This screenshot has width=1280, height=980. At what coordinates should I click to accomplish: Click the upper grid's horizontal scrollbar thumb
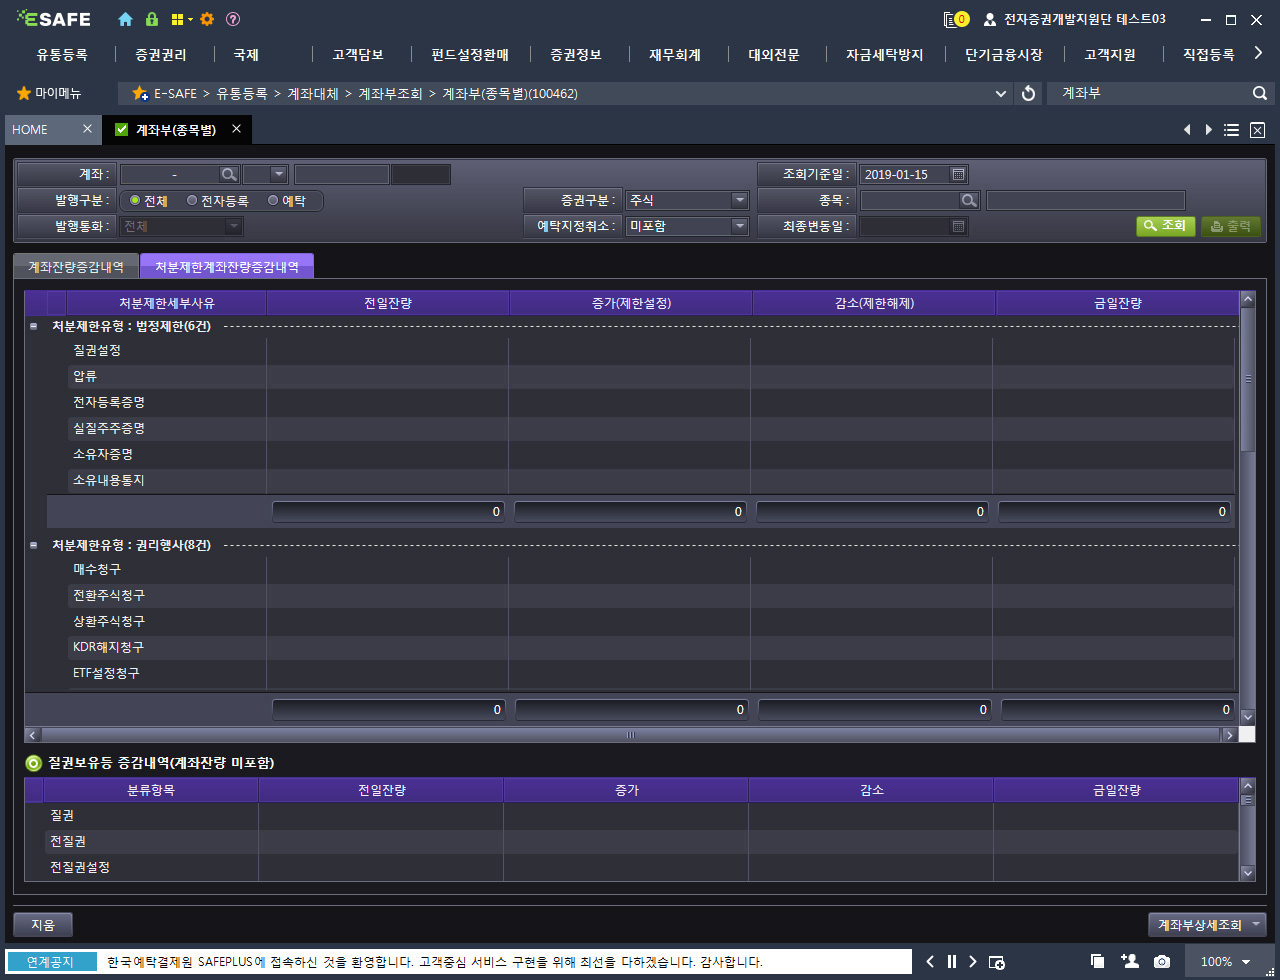(x=631, y=734)
